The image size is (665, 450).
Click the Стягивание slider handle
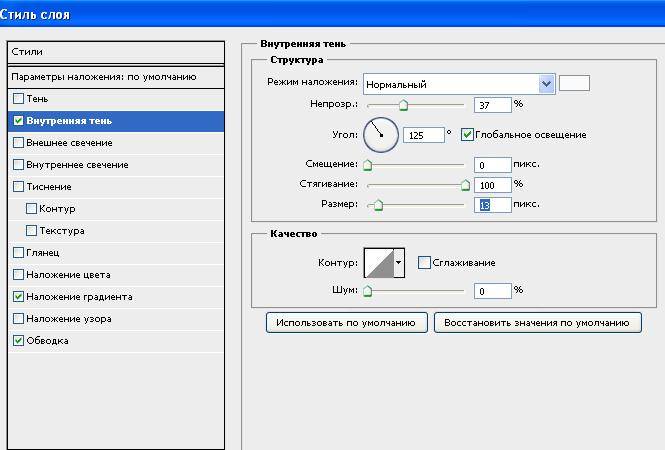pyautogui.click(x=465, y=185)
